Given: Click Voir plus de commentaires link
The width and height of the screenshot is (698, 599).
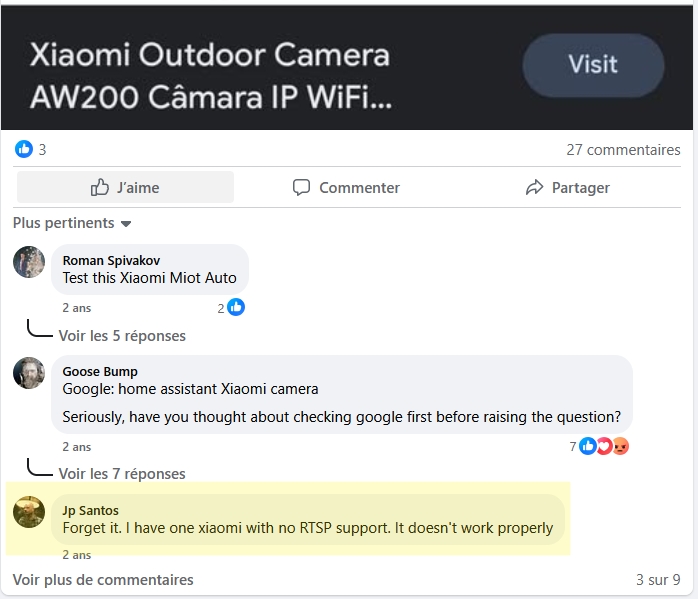Looking at the screenshot, I should click(103, 579).
